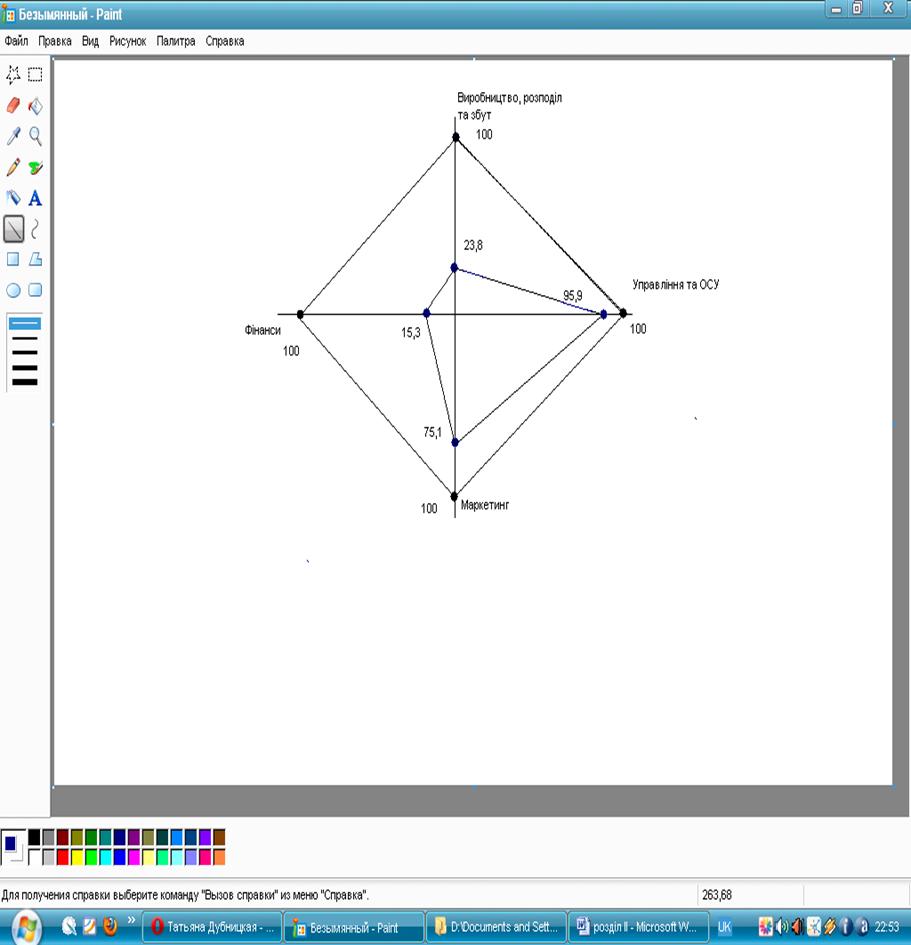Select the Ellipse tool
Viewport: 911px width, 945px height.
coord(13,290)
